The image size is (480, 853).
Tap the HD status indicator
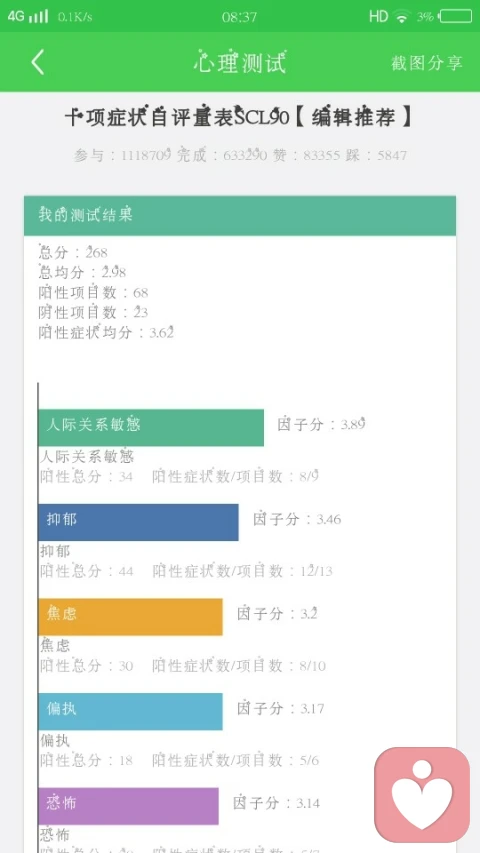coord(378,16)
